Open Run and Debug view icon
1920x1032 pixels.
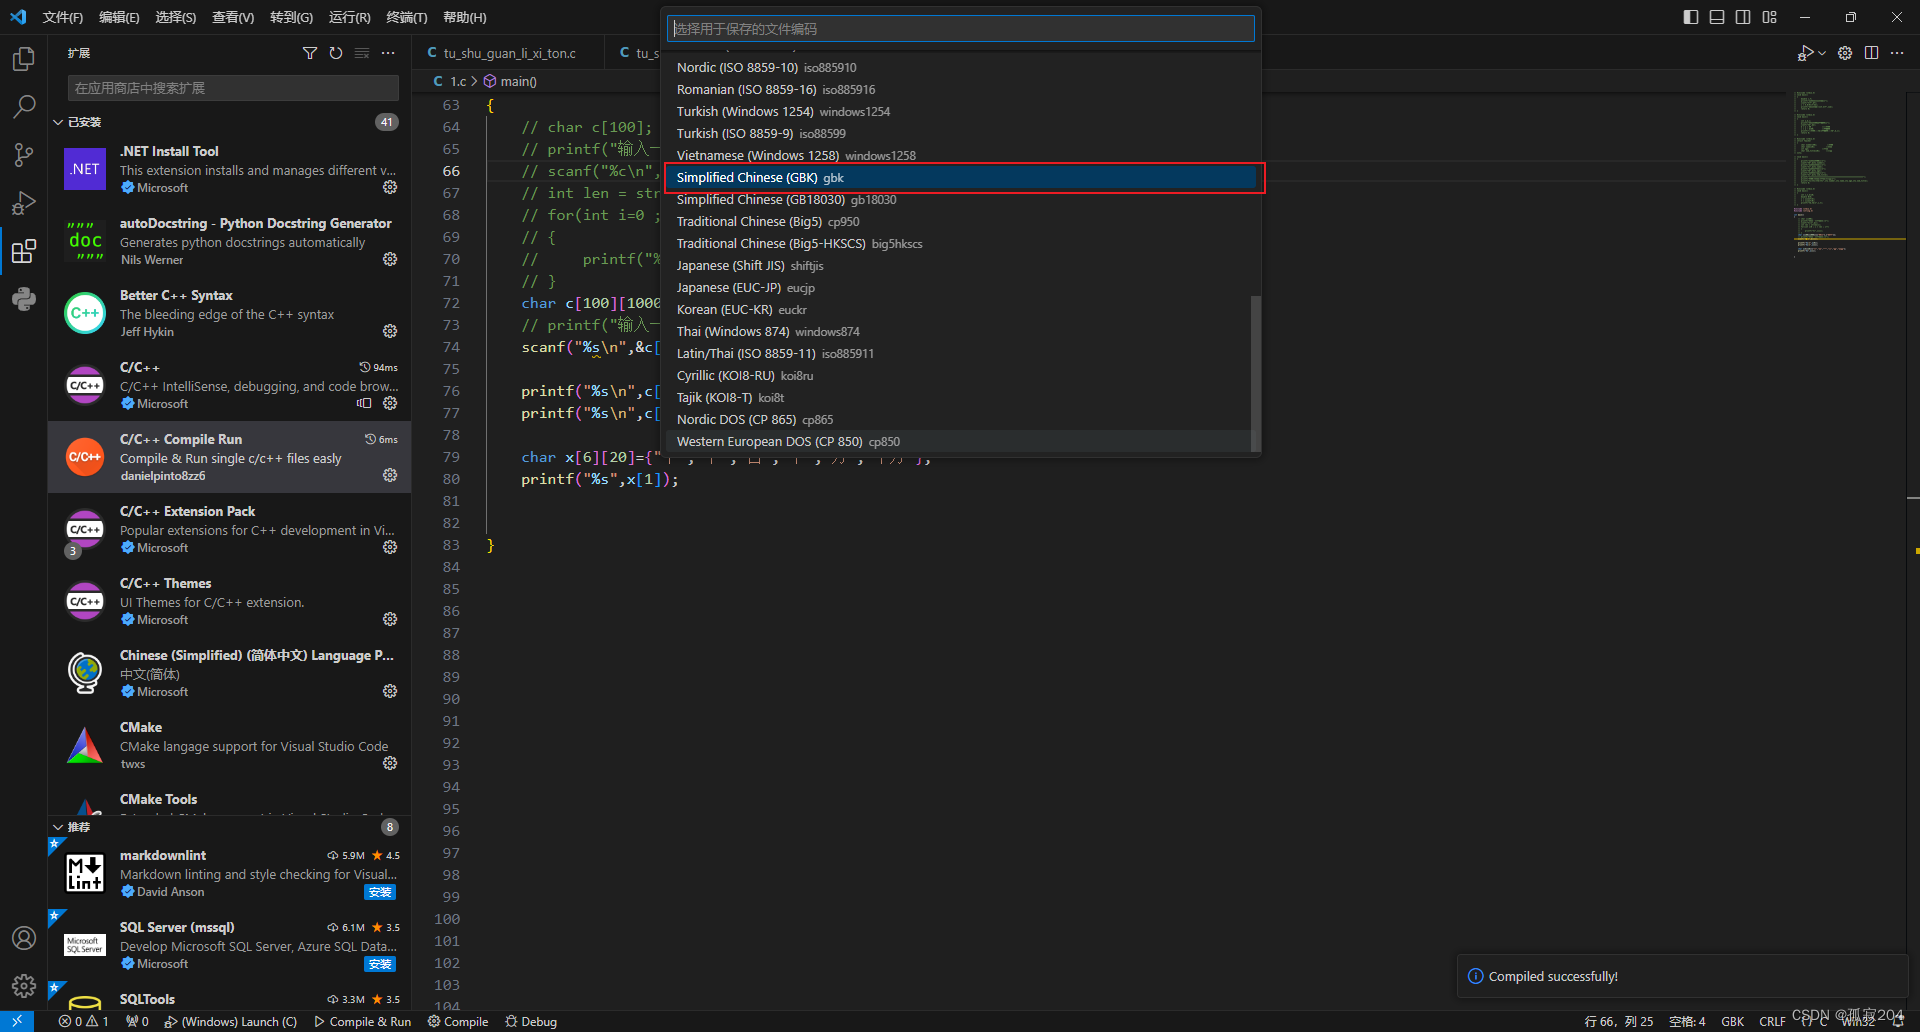coord(24,203)
